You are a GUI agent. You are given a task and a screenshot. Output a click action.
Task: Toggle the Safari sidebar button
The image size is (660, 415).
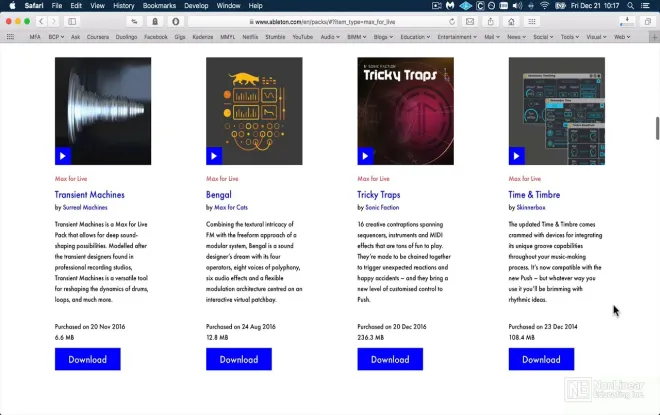pos(72,21)
